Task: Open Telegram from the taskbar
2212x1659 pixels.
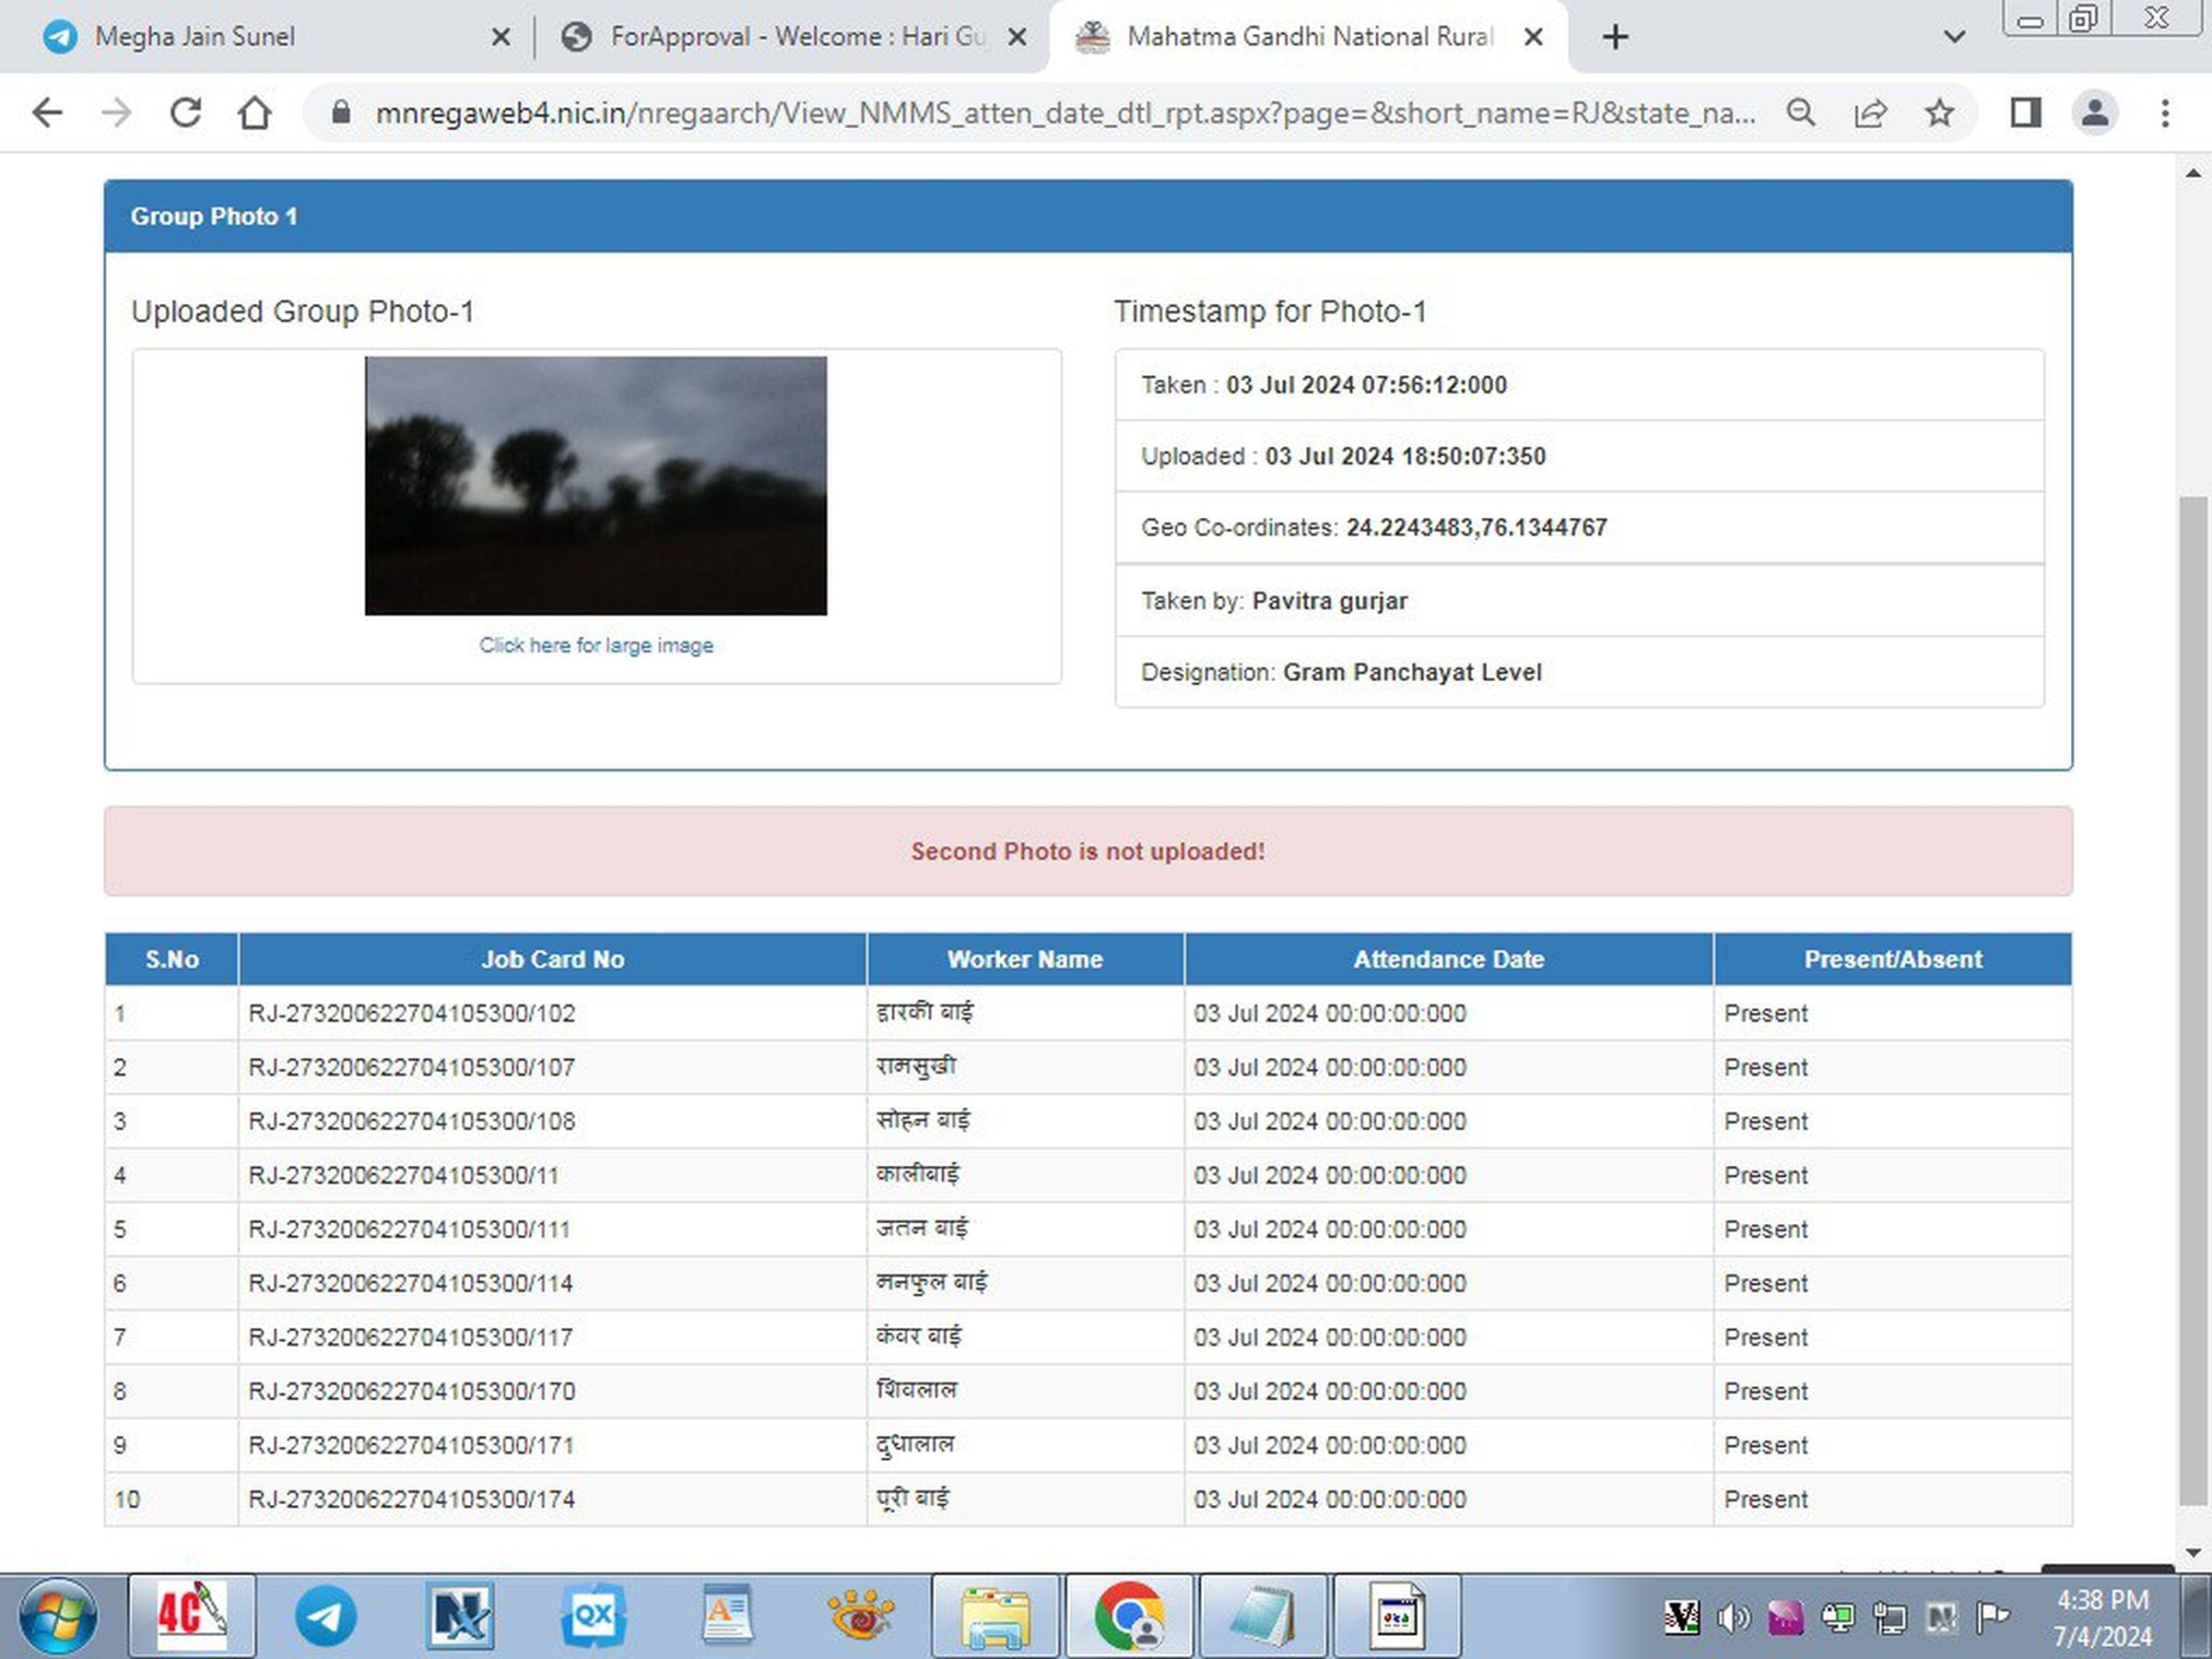Action: pyautogui.click(x=325, y=1615)
